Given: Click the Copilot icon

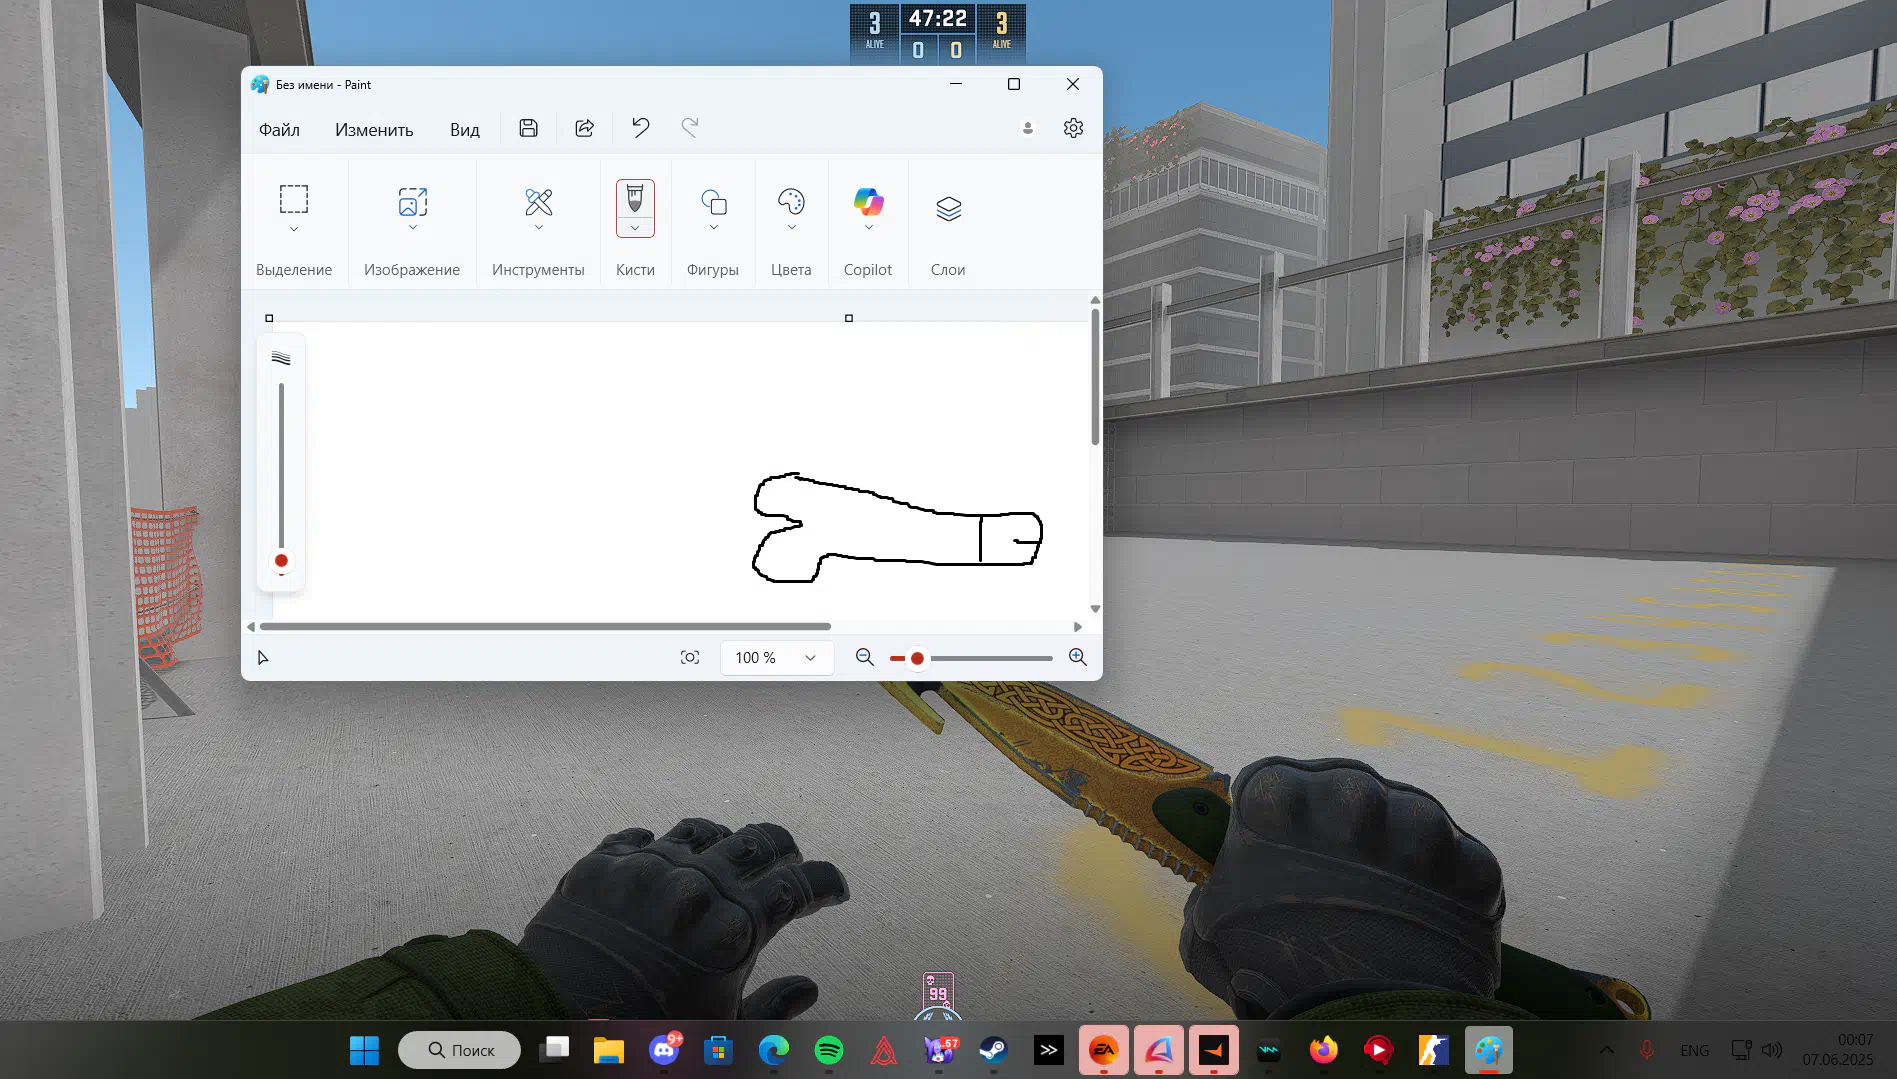Looking at the screenshot, I should [869, 201].
